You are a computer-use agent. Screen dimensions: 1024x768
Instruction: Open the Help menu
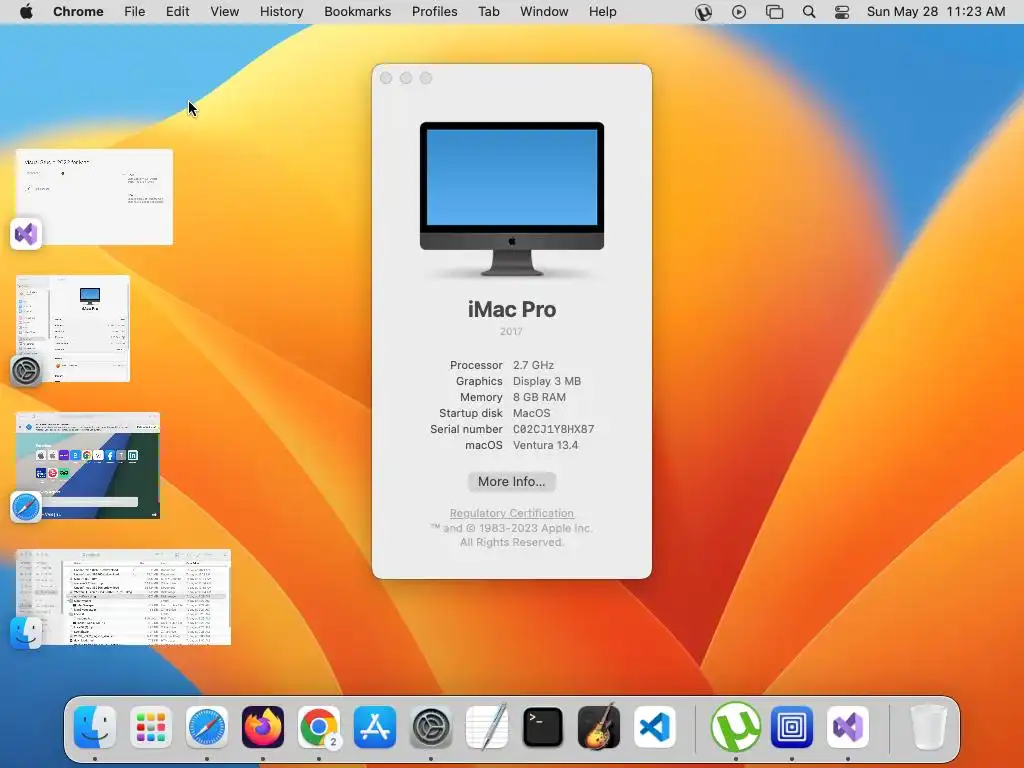coord(602,12)
